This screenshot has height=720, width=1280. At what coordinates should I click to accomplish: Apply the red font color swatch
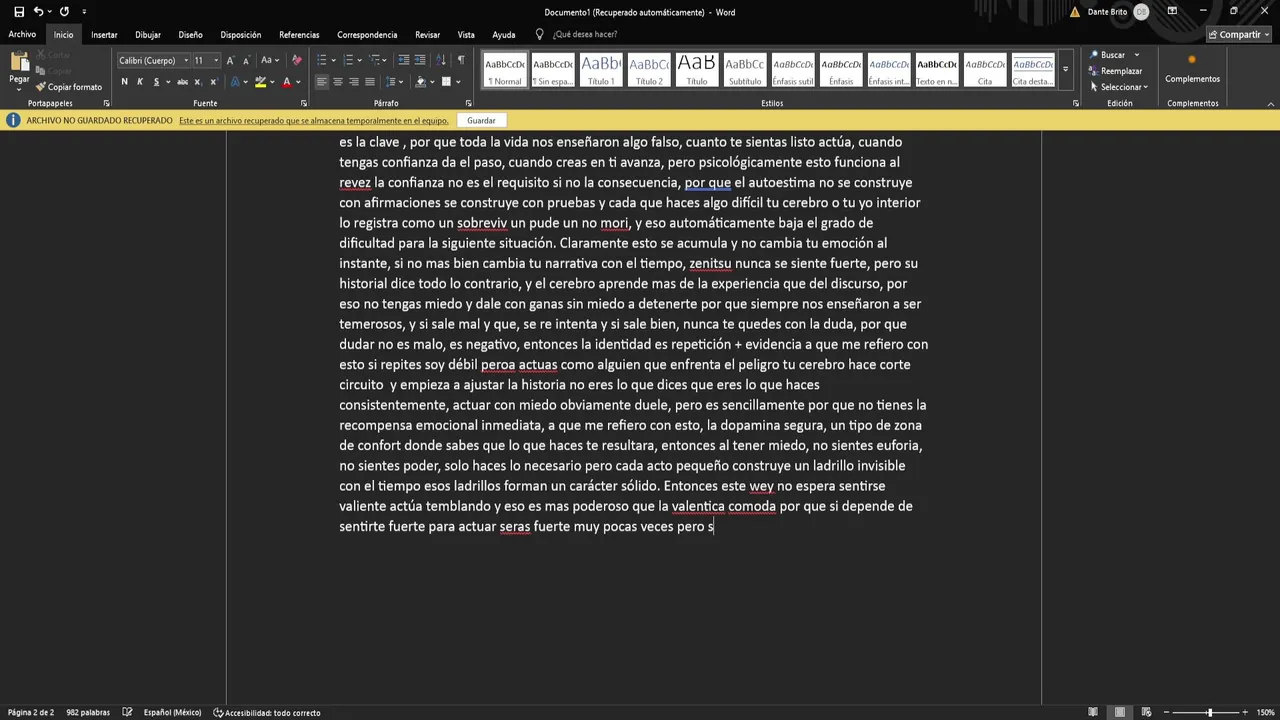pyautogui.click(x=286, y=82)
